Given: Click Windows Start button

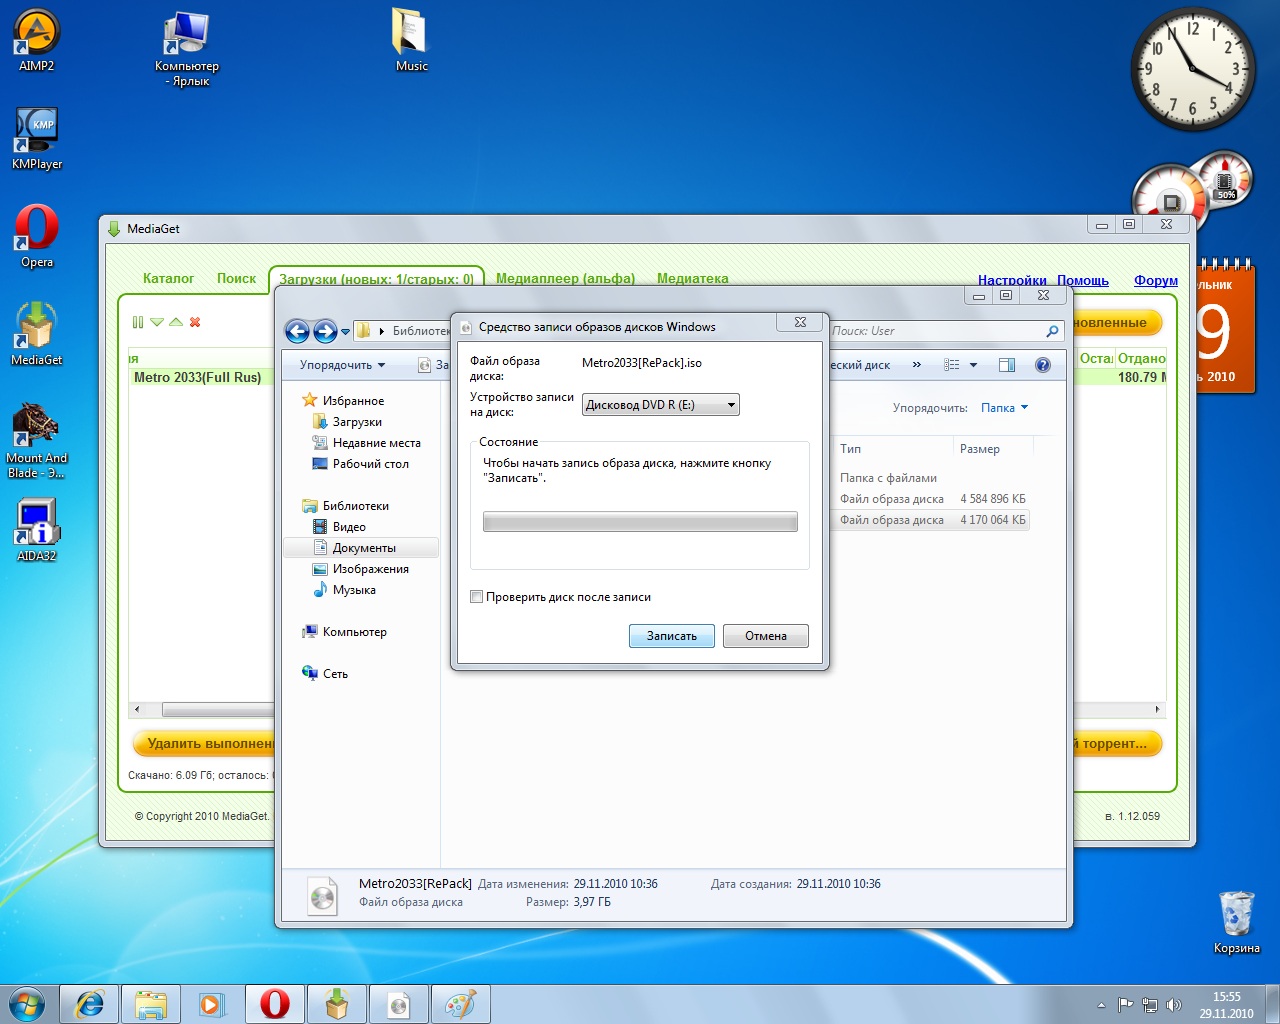Looking at the screenshot, I should point(27,1004).
